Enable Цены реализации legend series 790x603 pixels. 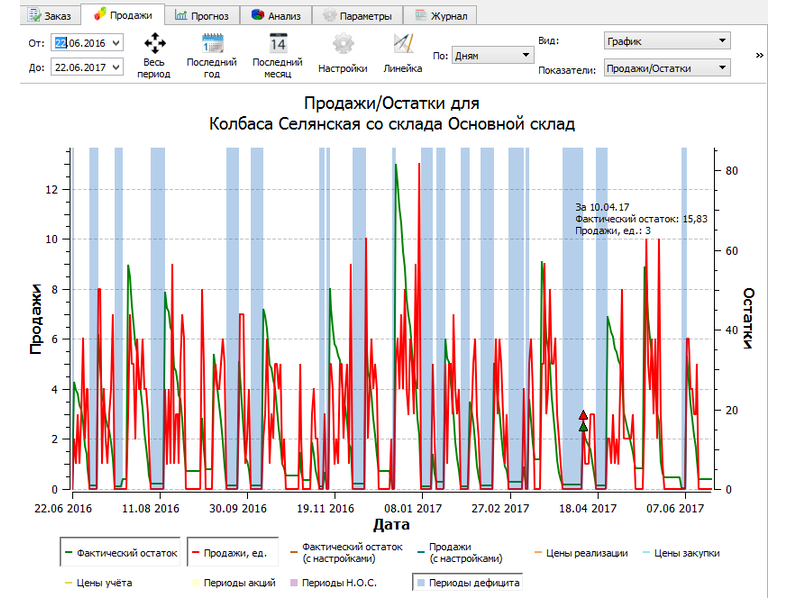click(x=586, y=552)
